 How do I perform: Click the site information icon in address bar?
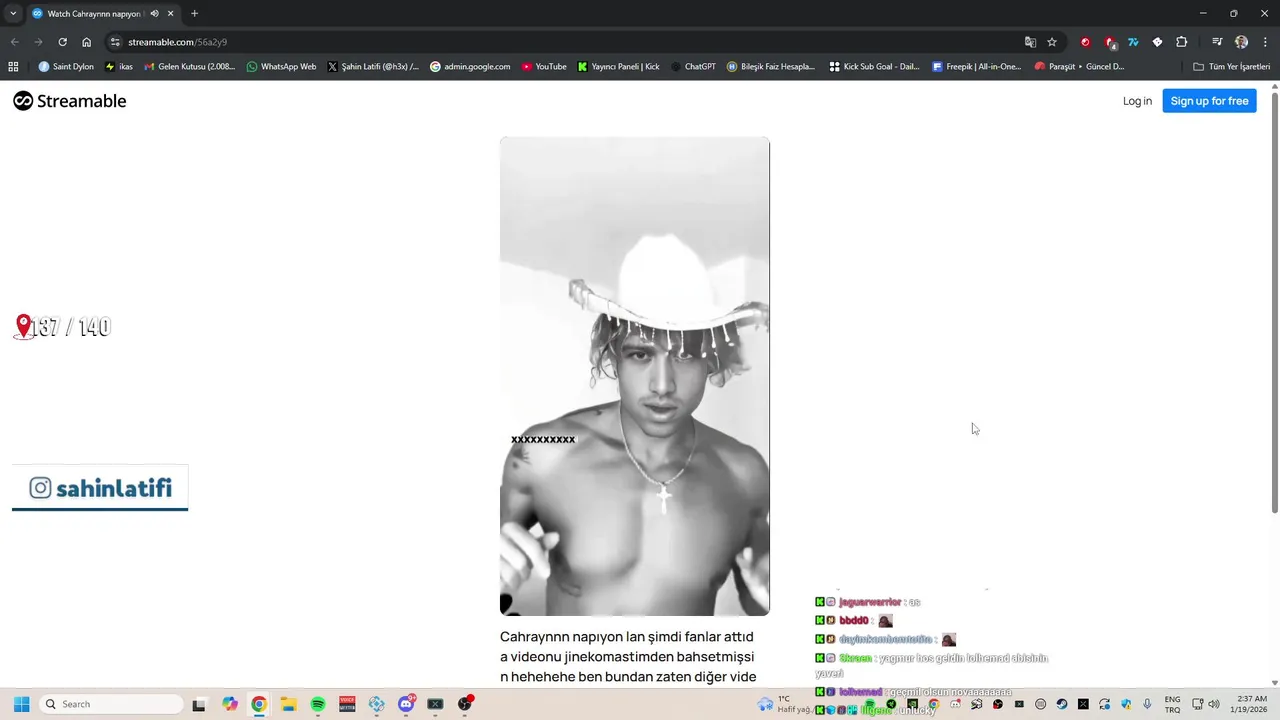(115, 42)
